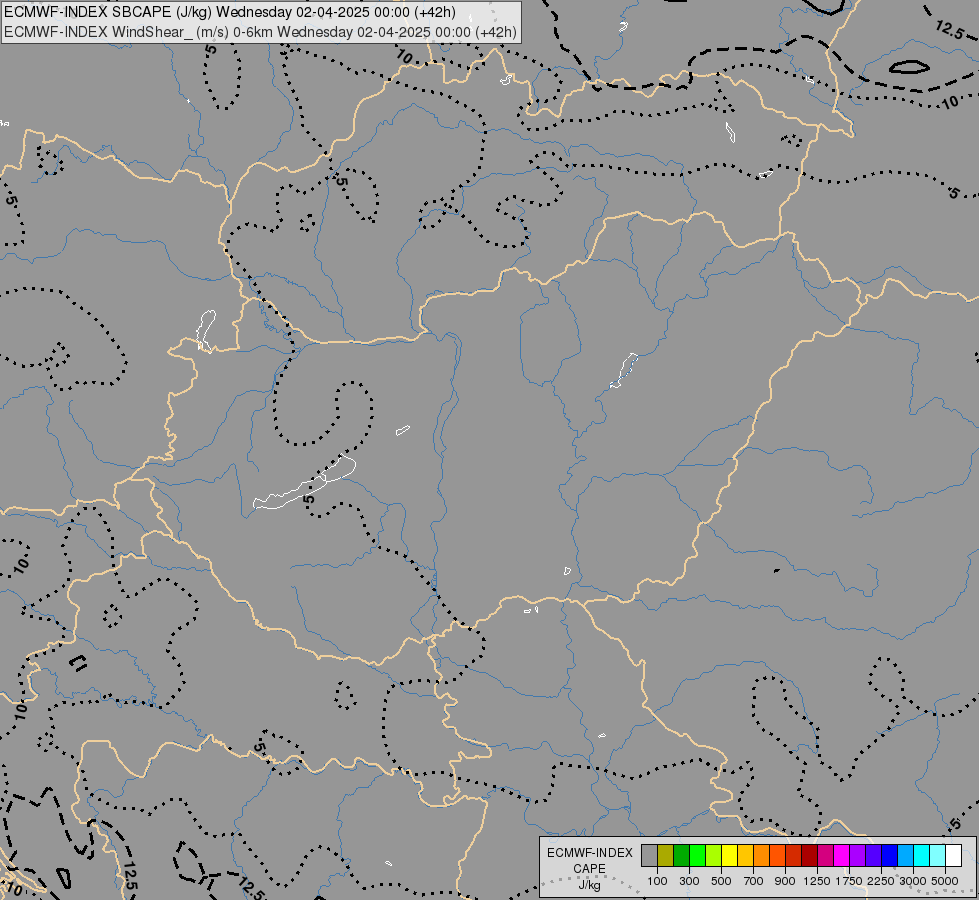The height and width of the screenshot is (900, 979).
Task: Click the legend value 500
Action: [x=721, y=881]
